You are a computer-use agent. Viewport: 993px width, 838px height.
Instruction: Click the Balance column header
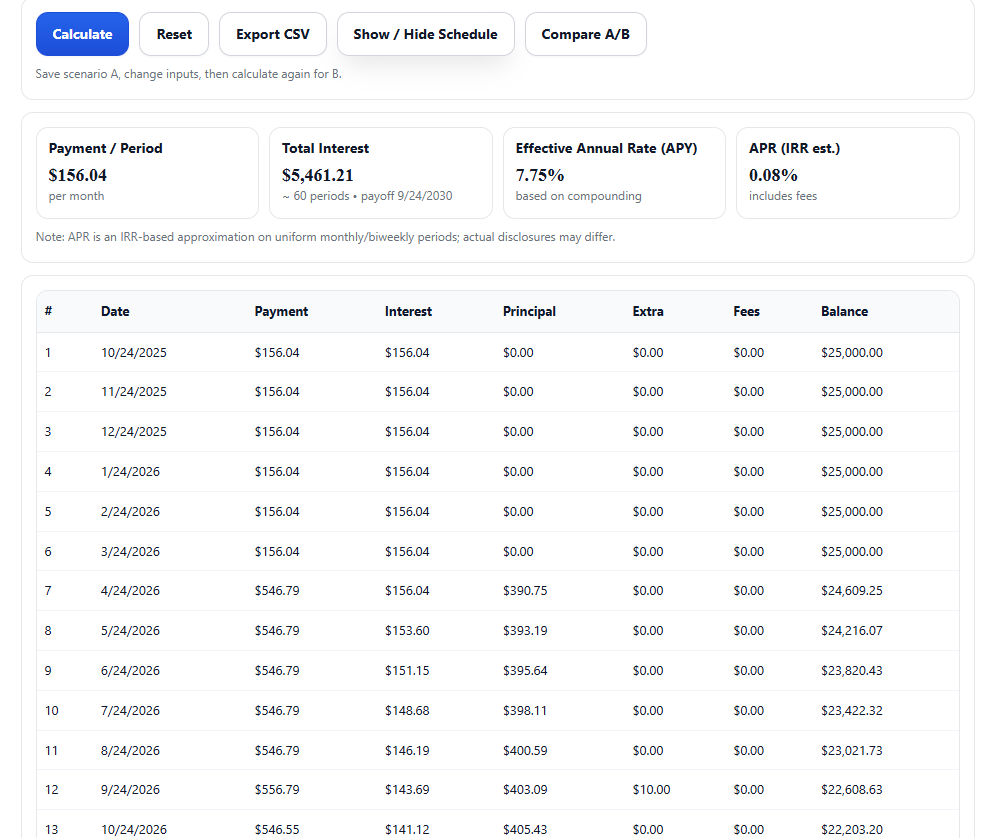[845, 311]
